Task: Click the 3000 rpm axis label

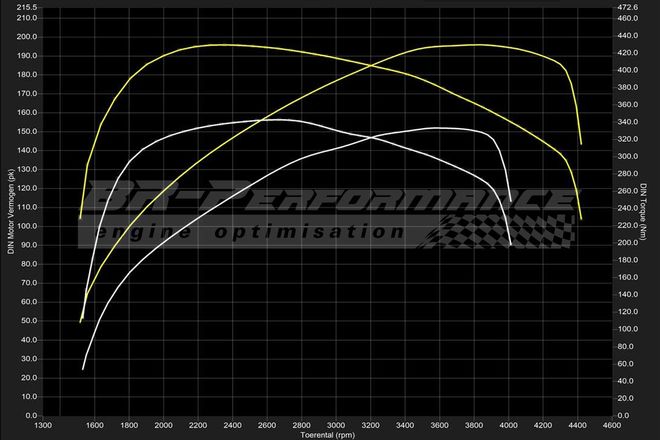Action: point(336,426)
